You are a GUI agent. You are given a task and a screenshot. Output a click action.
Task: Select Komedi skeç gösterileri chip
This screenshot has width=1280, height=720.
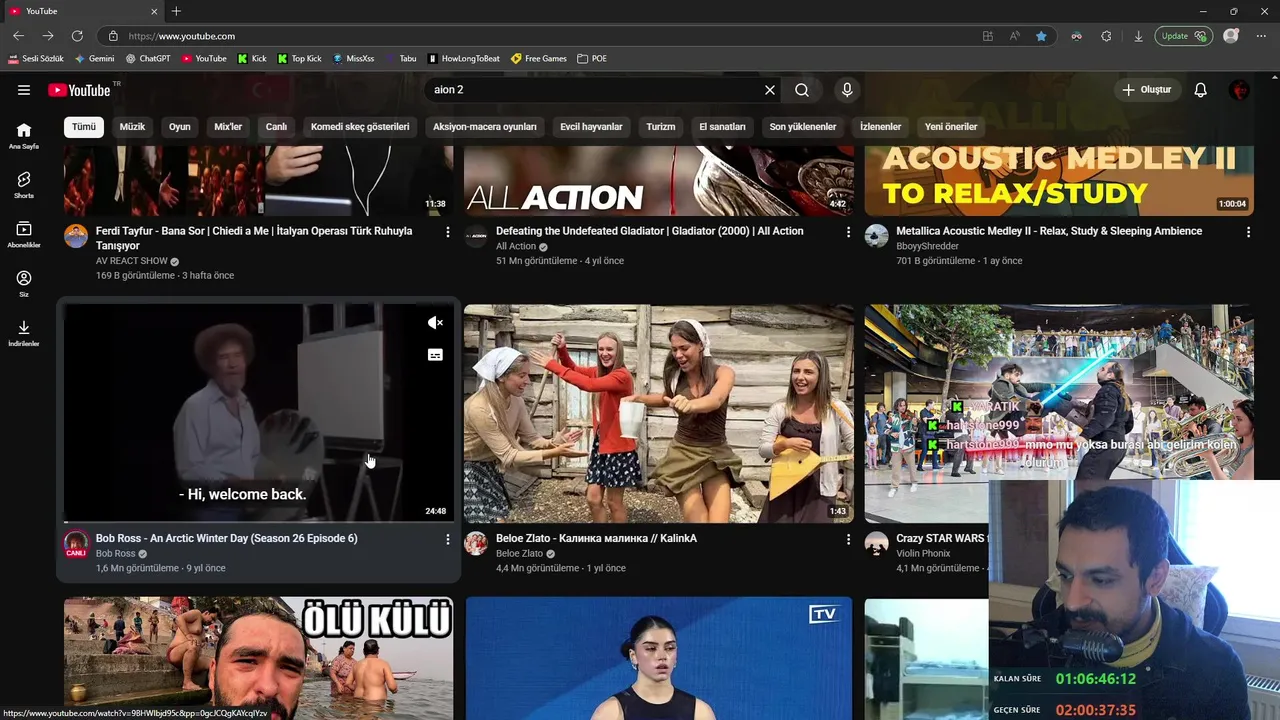pos(360,127)
